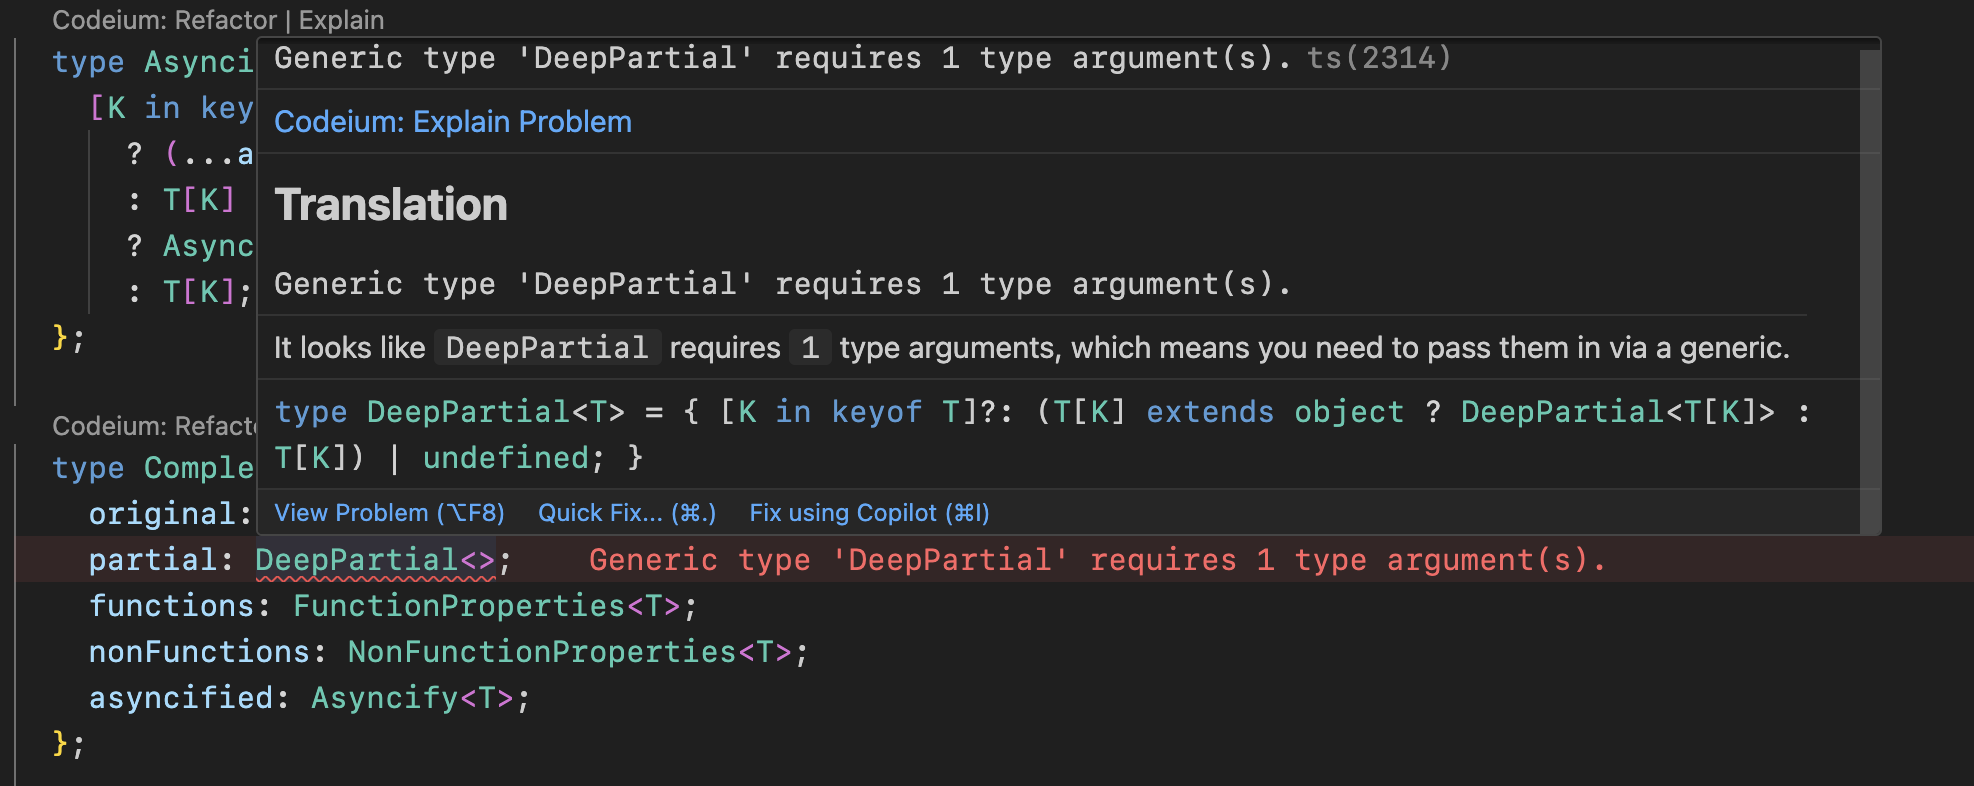The image size is (1974, 786).
Task: Click FunctionProperties<T> in functions line
Action: click(486, 606)
